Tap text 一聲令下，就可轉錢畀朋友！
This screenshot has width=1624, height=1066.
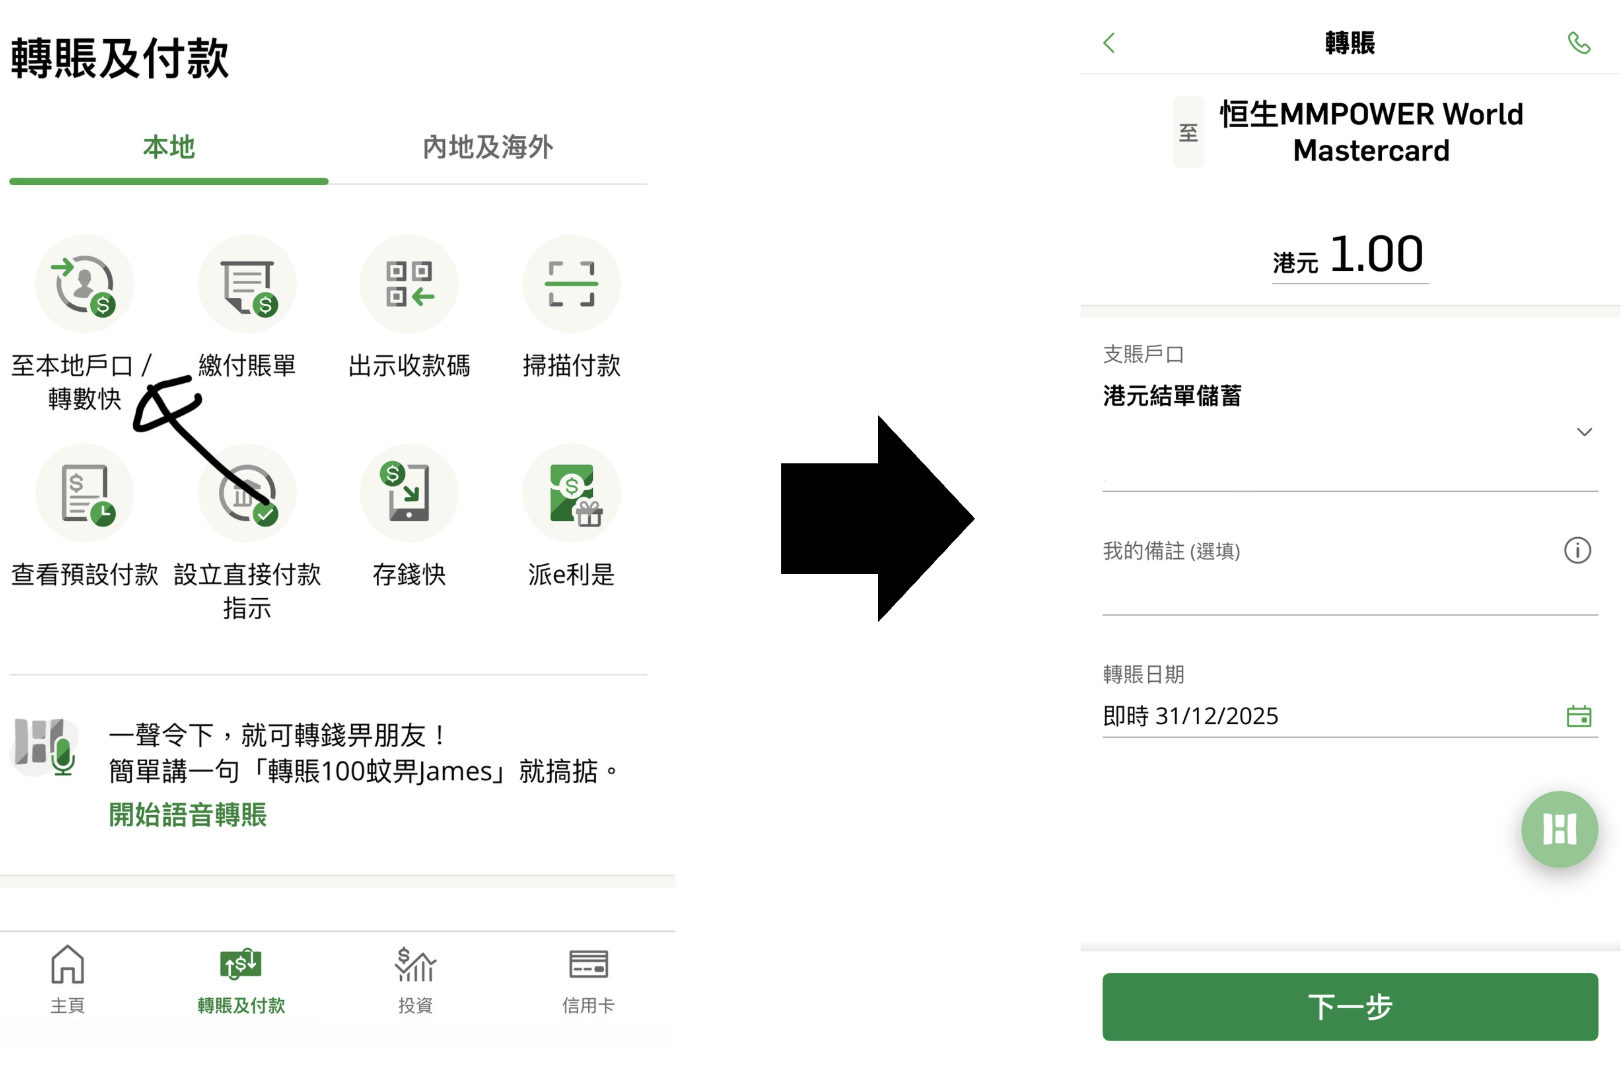coord(277,735)
